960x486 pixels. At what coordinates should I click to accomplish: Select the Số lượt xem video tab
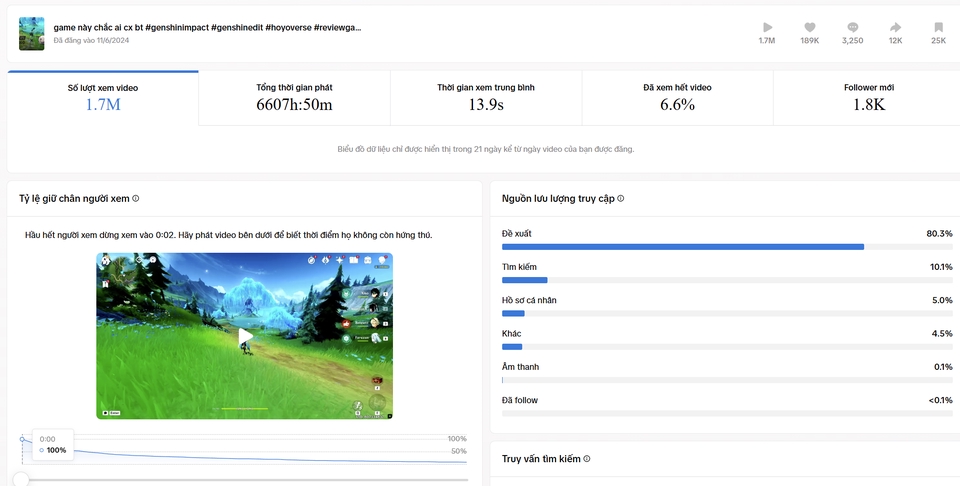tap(103, 98)
